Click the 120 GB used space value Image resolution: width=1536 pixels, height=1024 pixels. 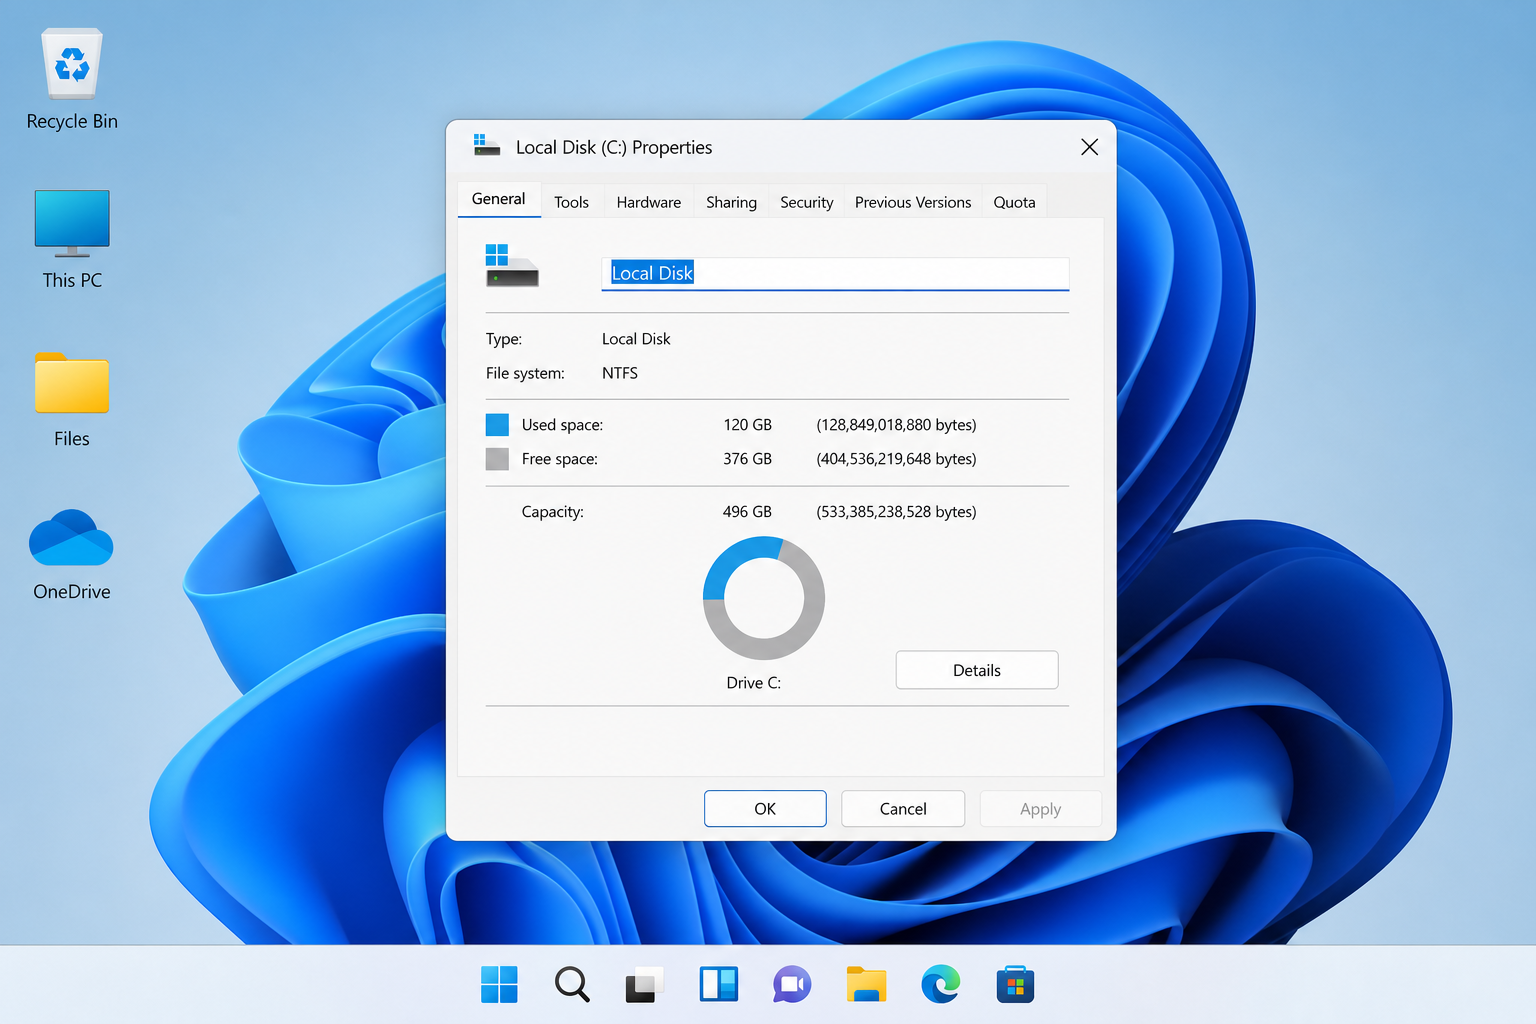coord(748,425)
